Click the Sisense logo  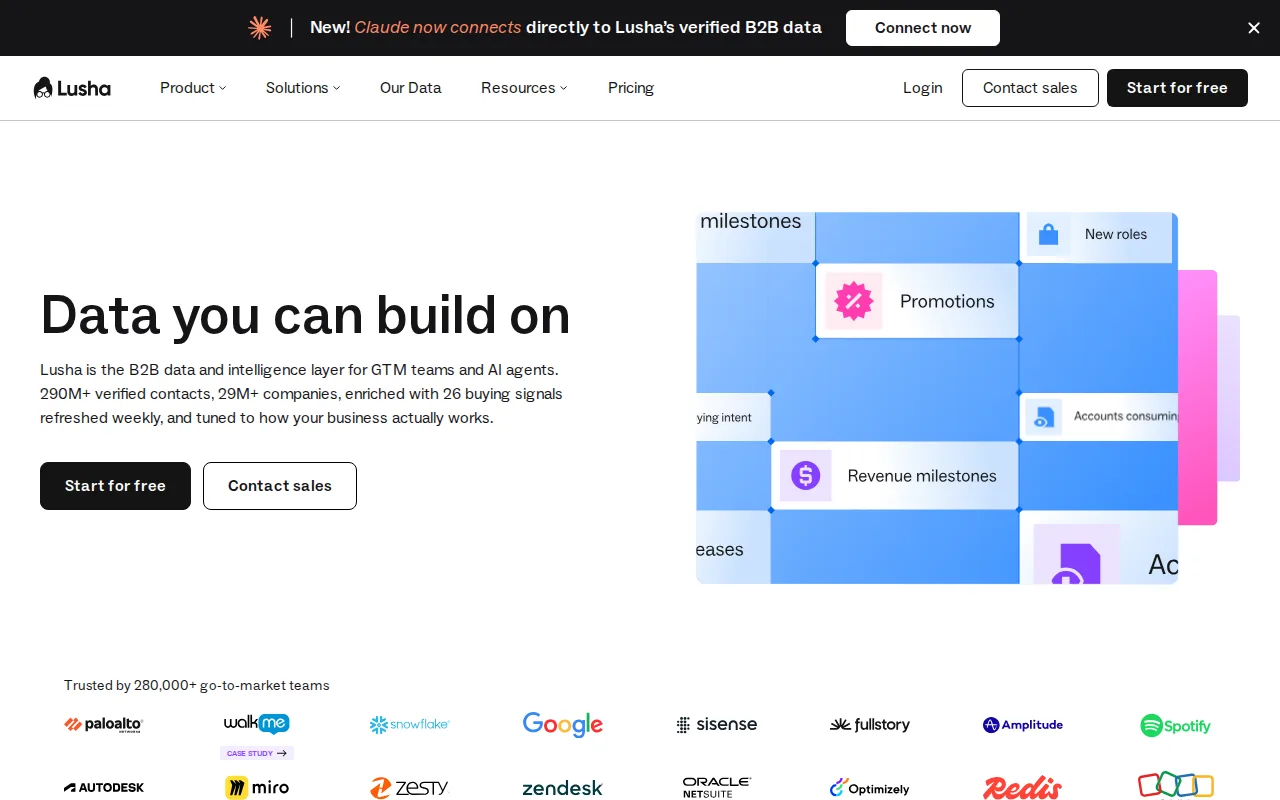[717, 725]
